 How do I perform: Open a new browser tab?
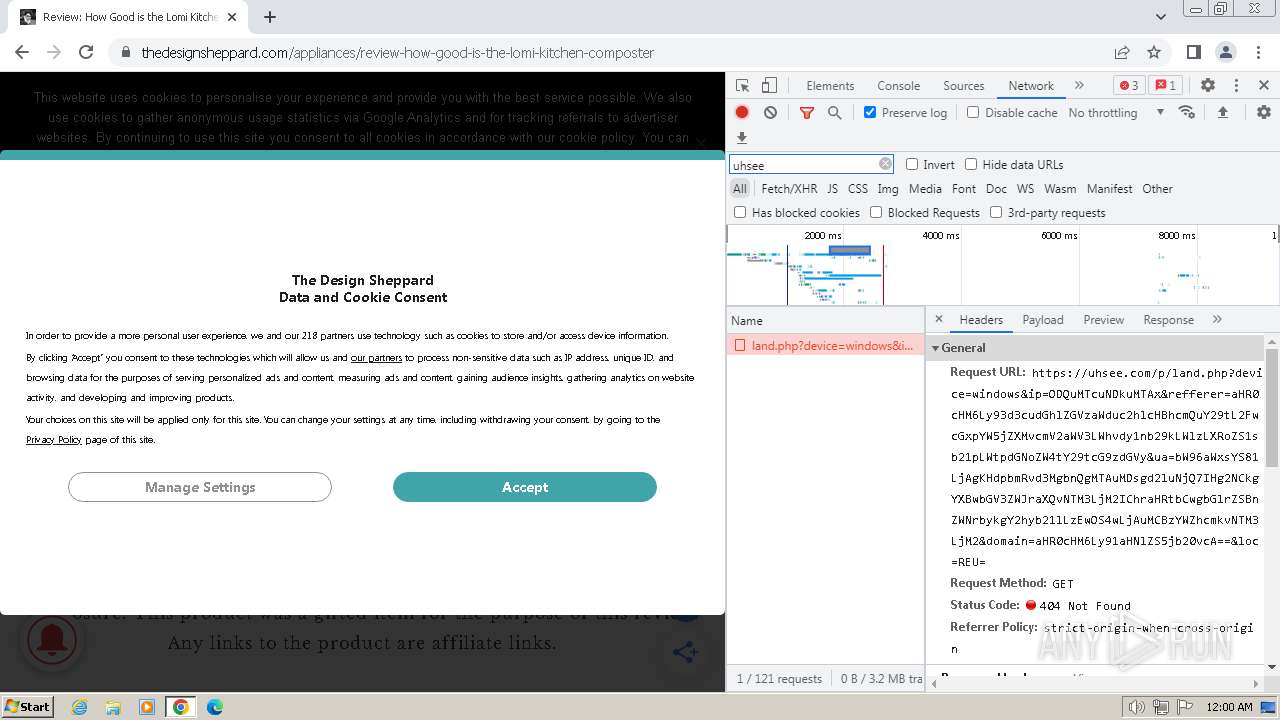pyautogui.click(x=270, y=17)
